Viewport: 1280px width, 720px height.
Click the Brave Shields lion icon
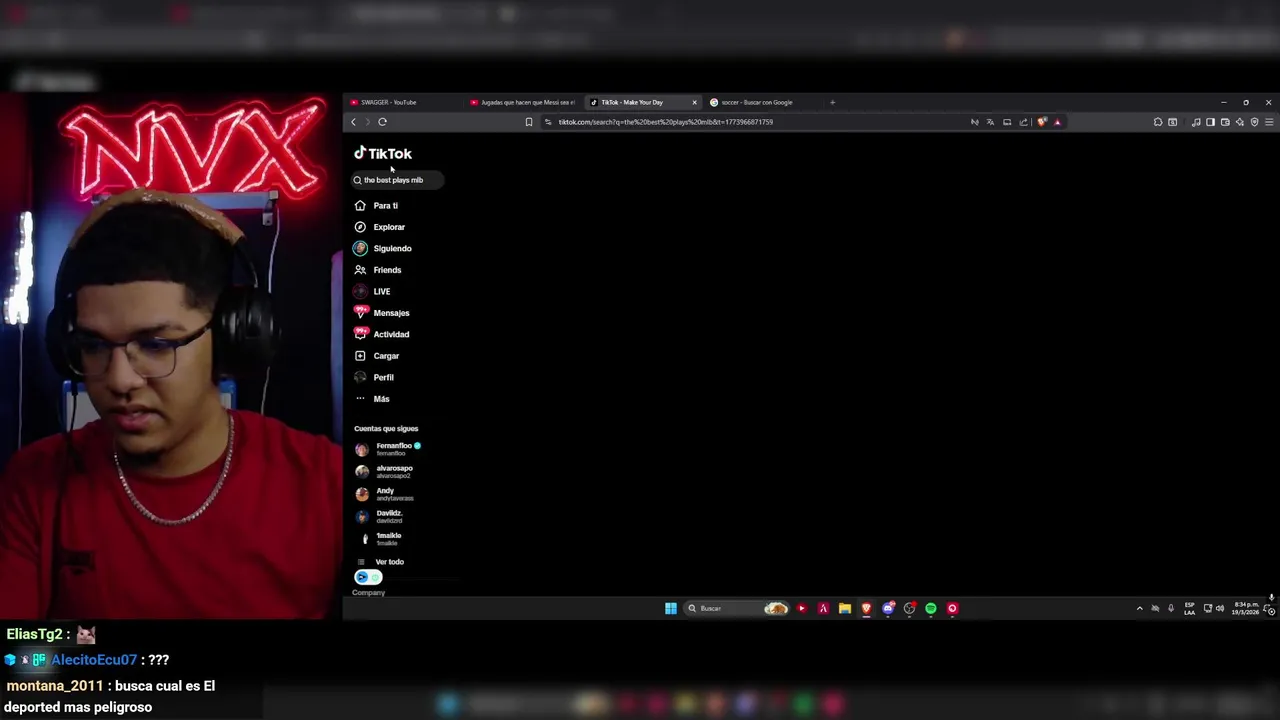pos(1042,122)
